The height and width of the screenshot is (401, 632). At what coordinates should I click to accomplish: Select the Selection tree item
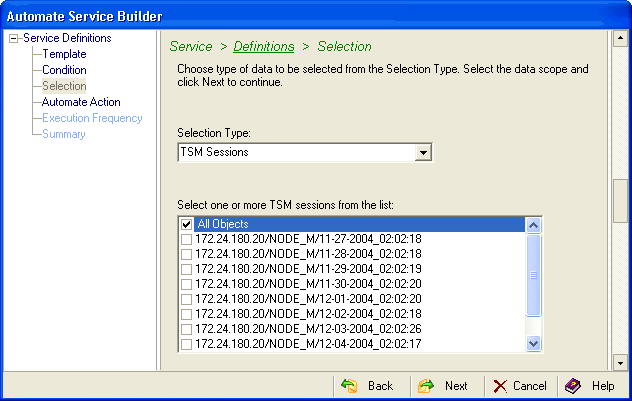coord(64,86)
